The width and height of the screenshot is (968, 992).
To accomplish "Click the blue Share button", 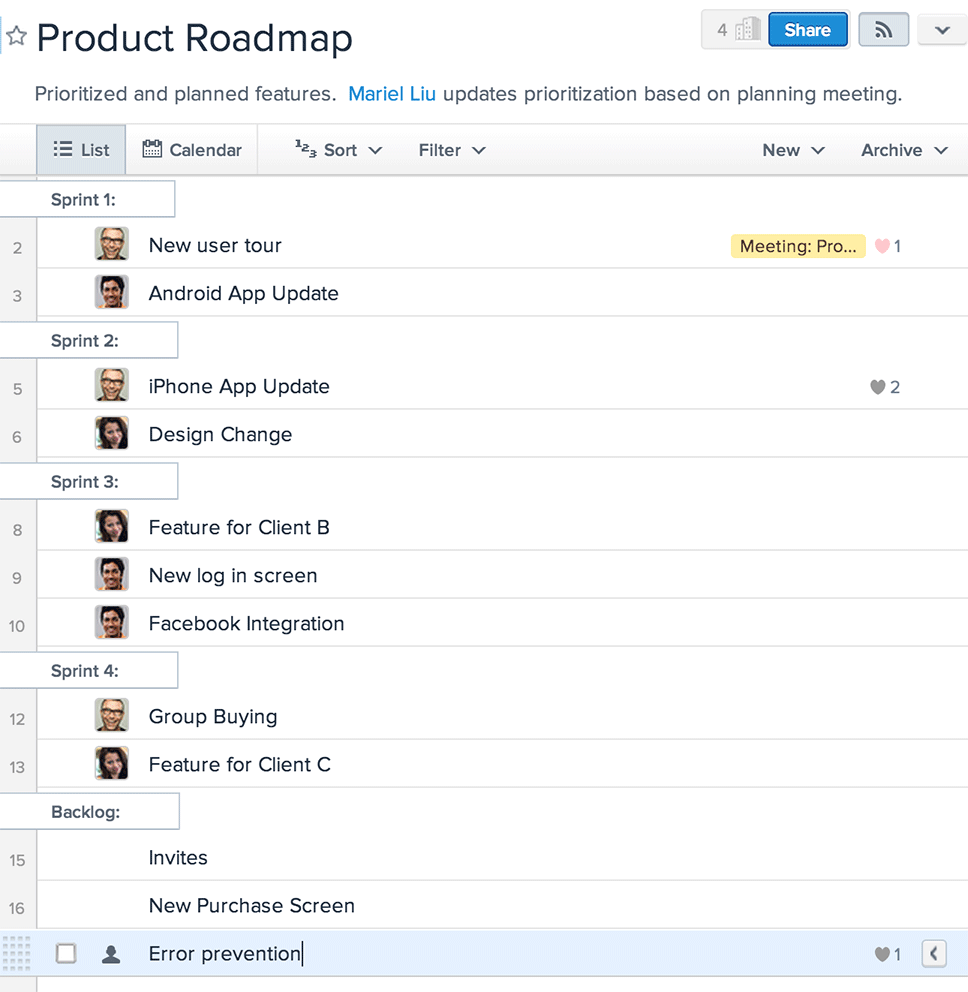I will coord(807,30).
